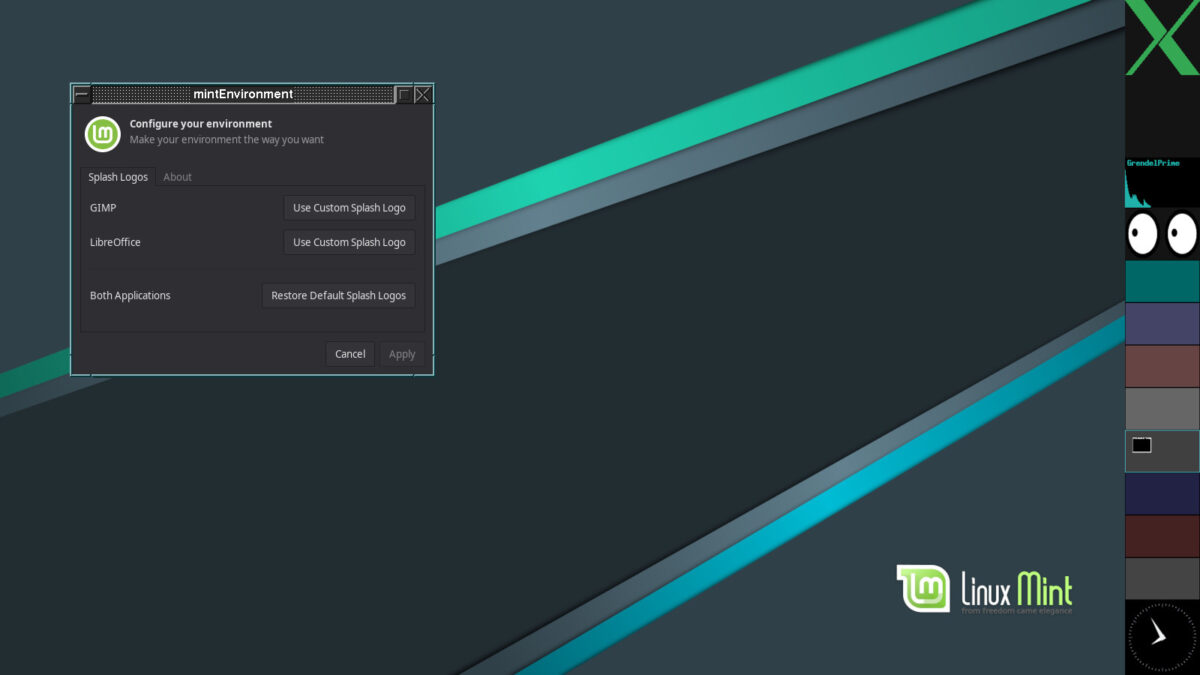Click Use Custom Splash Logo for GIMP
This screenshot has width=1200, height=675.
click(348, 207)
